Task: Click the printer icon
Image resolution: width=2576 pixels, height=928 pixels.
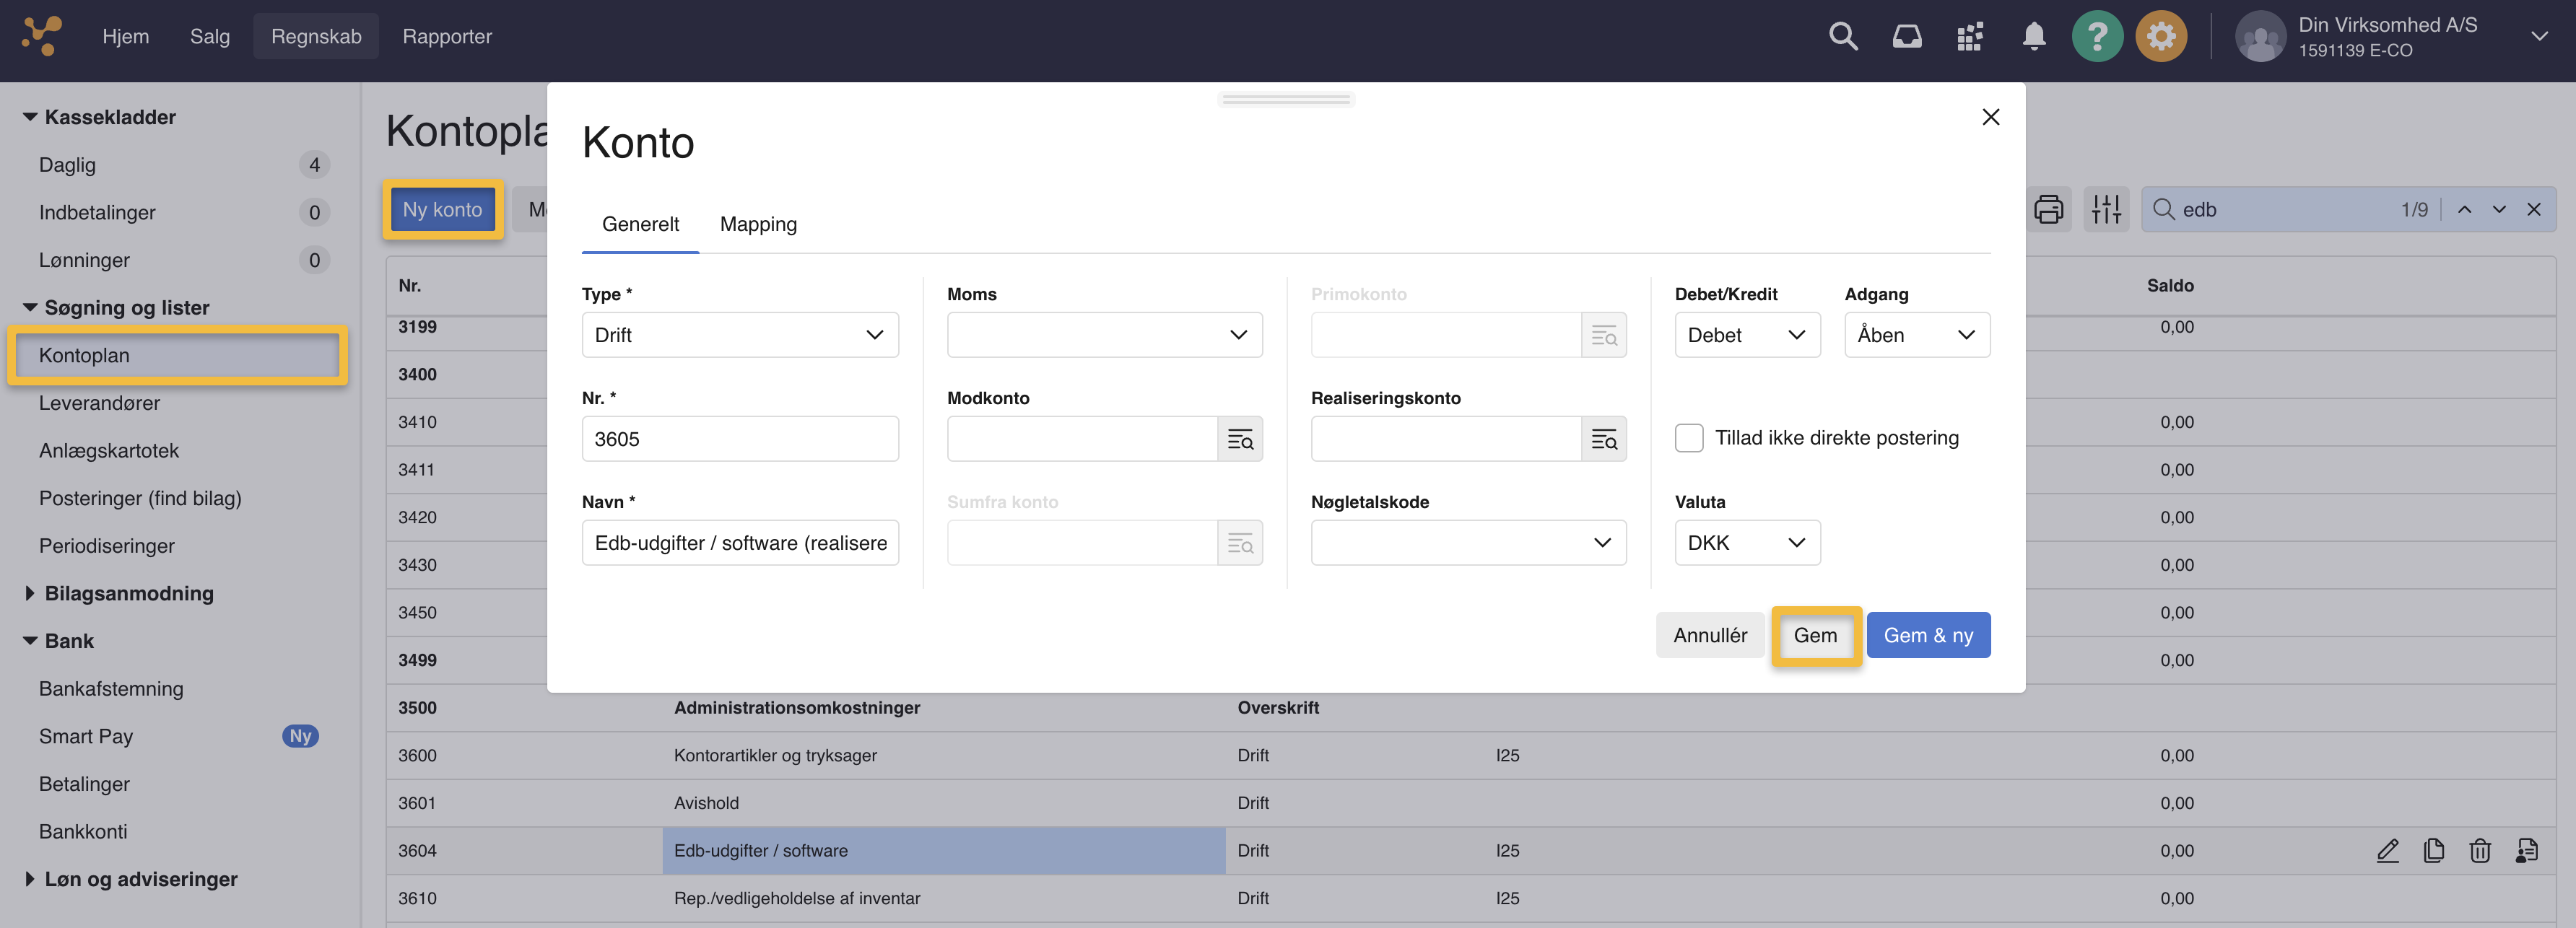Action: point(2048,209)
